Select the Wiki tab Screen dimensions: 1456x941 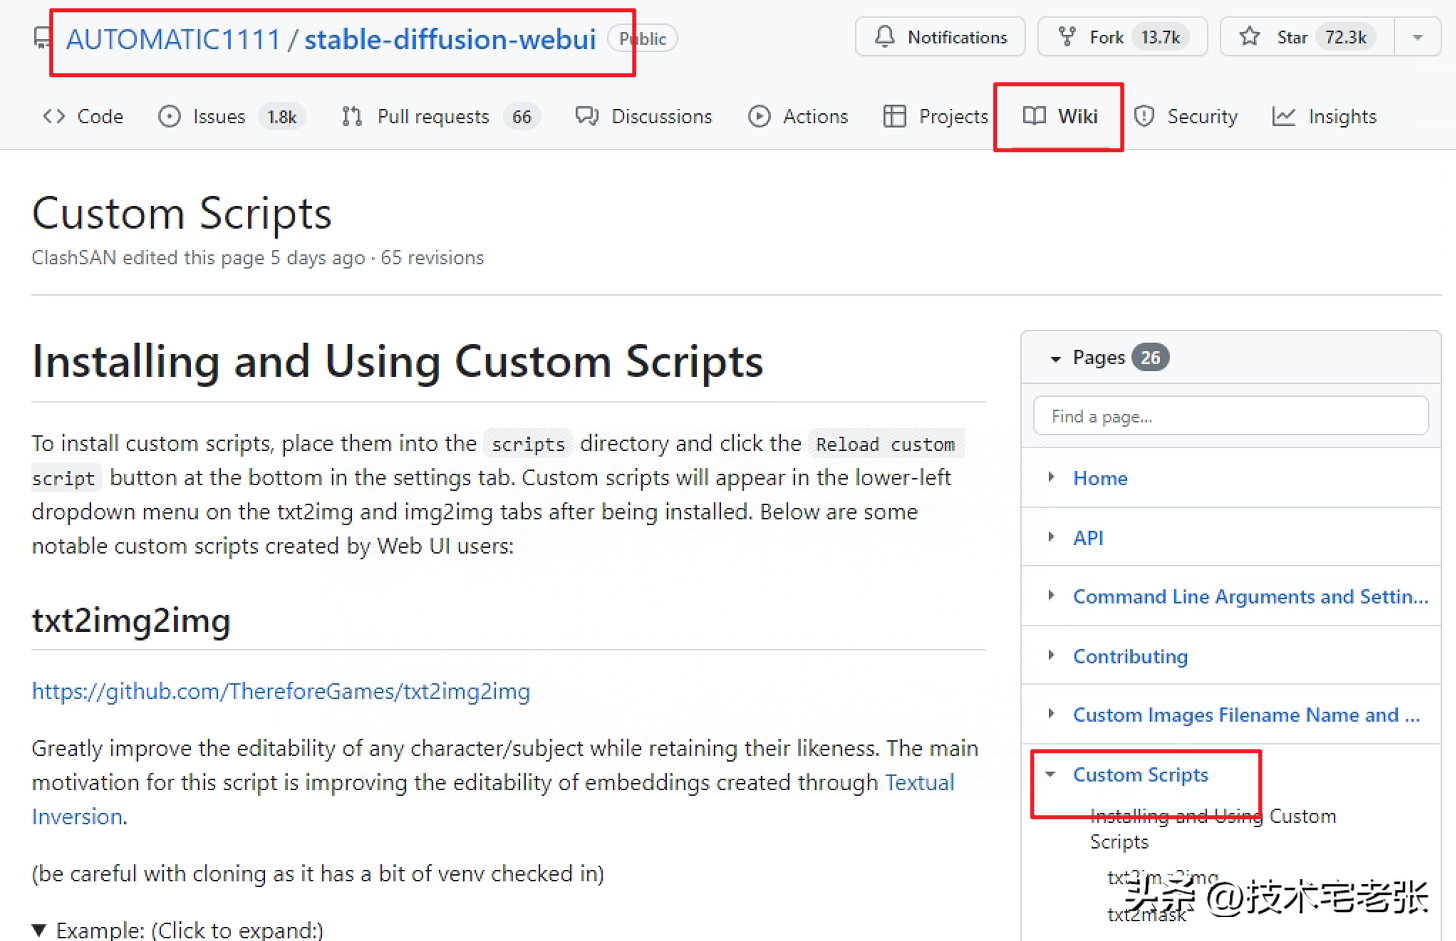click(1060, 116)
